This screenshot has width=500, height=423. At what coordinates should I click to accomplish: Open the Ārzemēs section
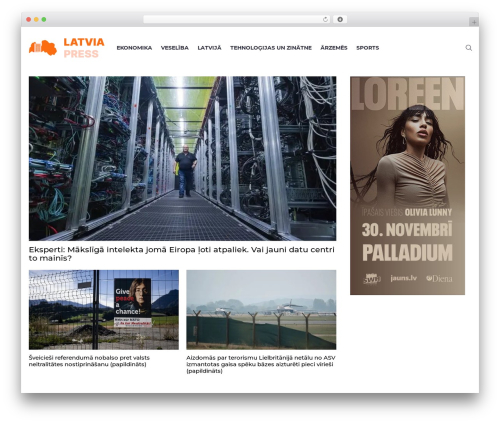point(334,48)
